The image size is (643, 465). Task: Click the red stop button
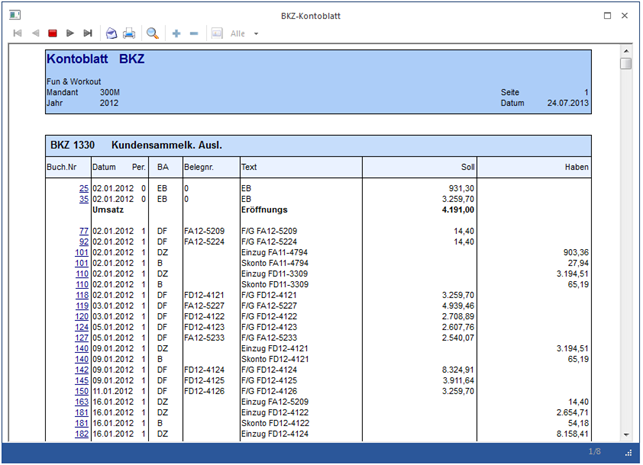pos(53,33)
